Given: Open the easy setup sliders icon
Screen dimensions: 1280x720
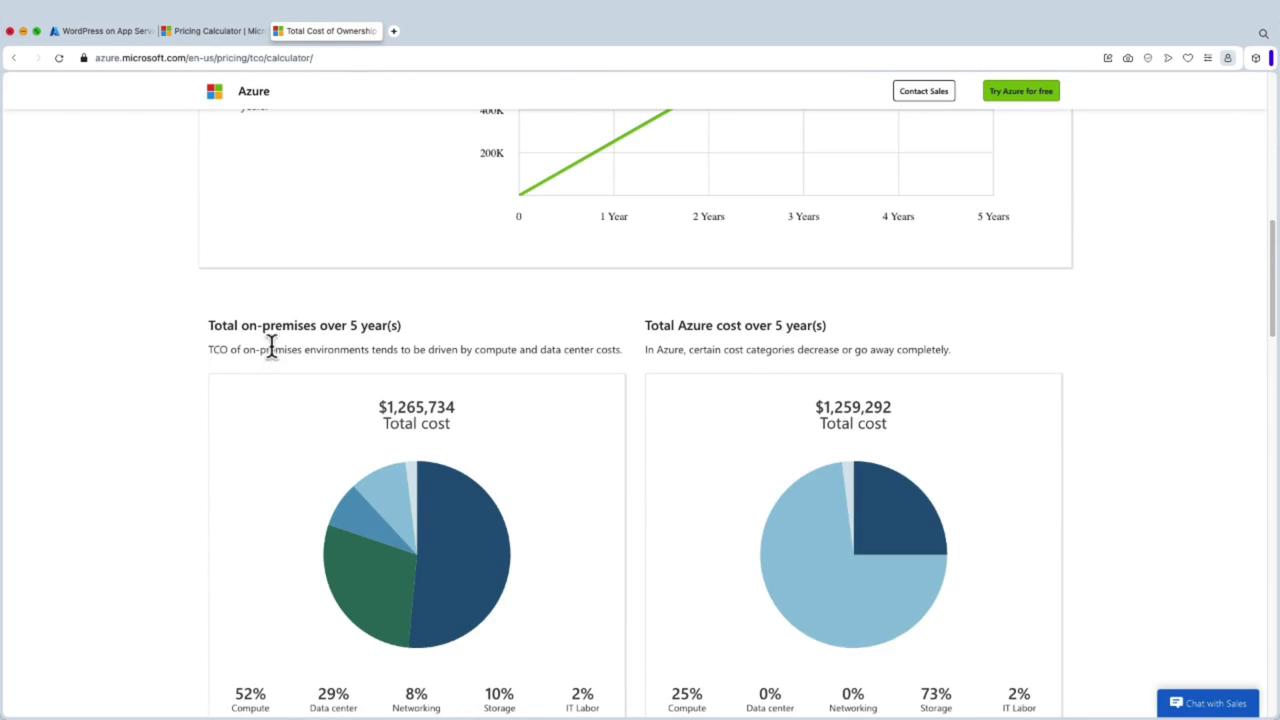Looking at the screenshot, I should coord(1208,58).
